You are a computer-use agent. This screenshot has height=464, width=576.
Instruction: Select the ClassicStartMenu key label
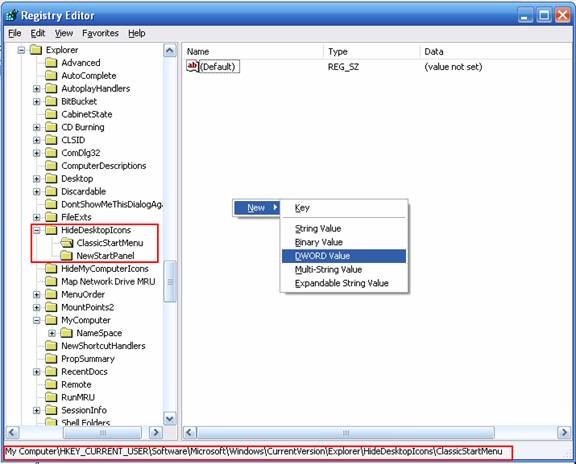pyautogui.click(x=110, y=243)
